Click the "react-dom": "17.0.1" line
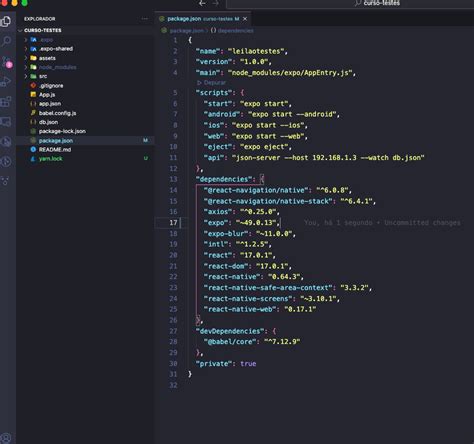Viewport: 474px width, 444px height. pos(248,266)
